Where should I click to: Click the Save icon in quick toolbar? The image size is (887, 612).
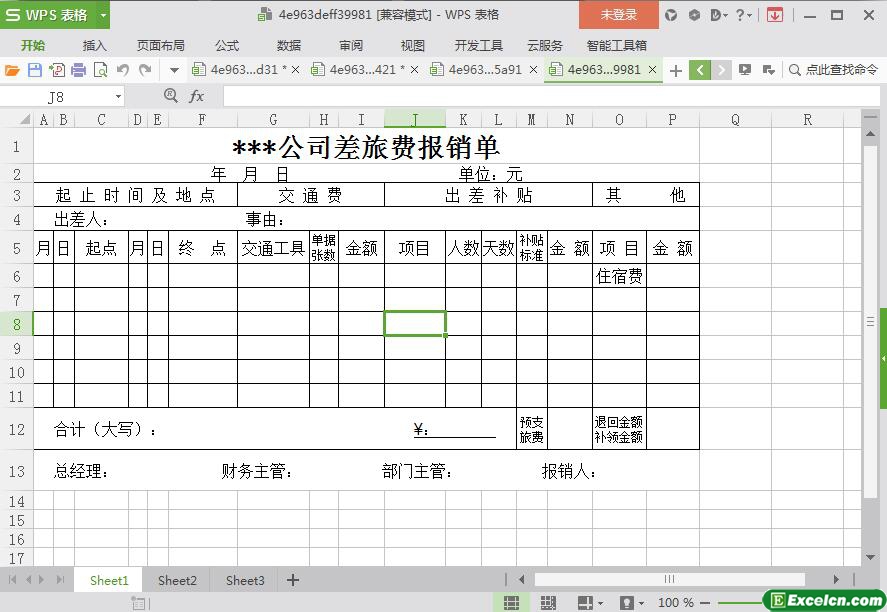[x=35, y=70]
